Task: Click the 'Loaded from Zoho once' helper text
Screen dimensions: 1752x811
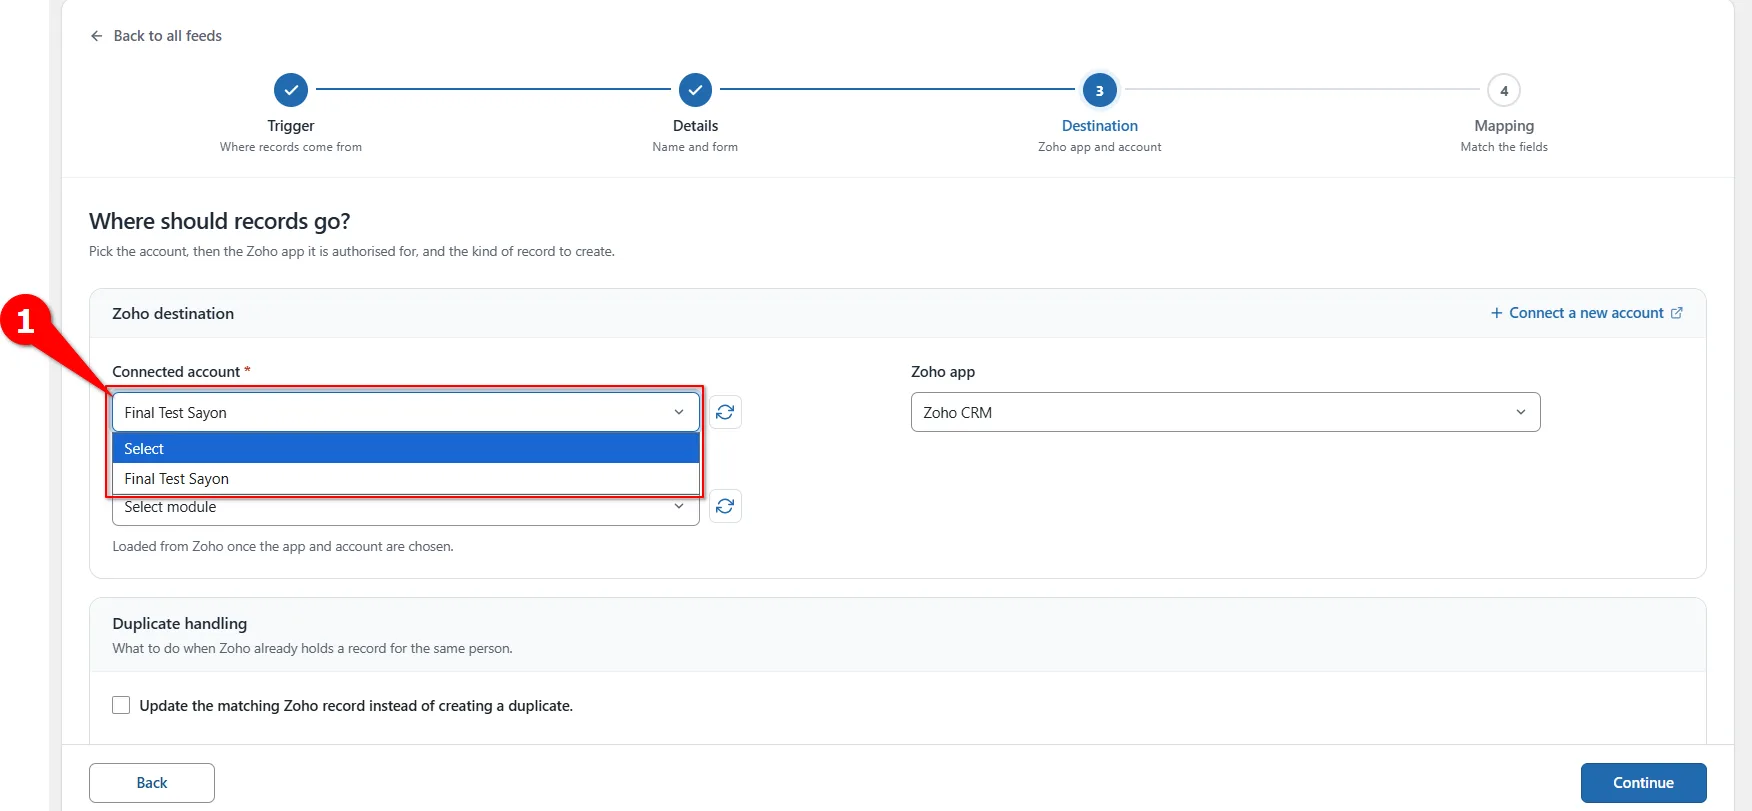Action: pyautogui.click(x=283, y=546)
